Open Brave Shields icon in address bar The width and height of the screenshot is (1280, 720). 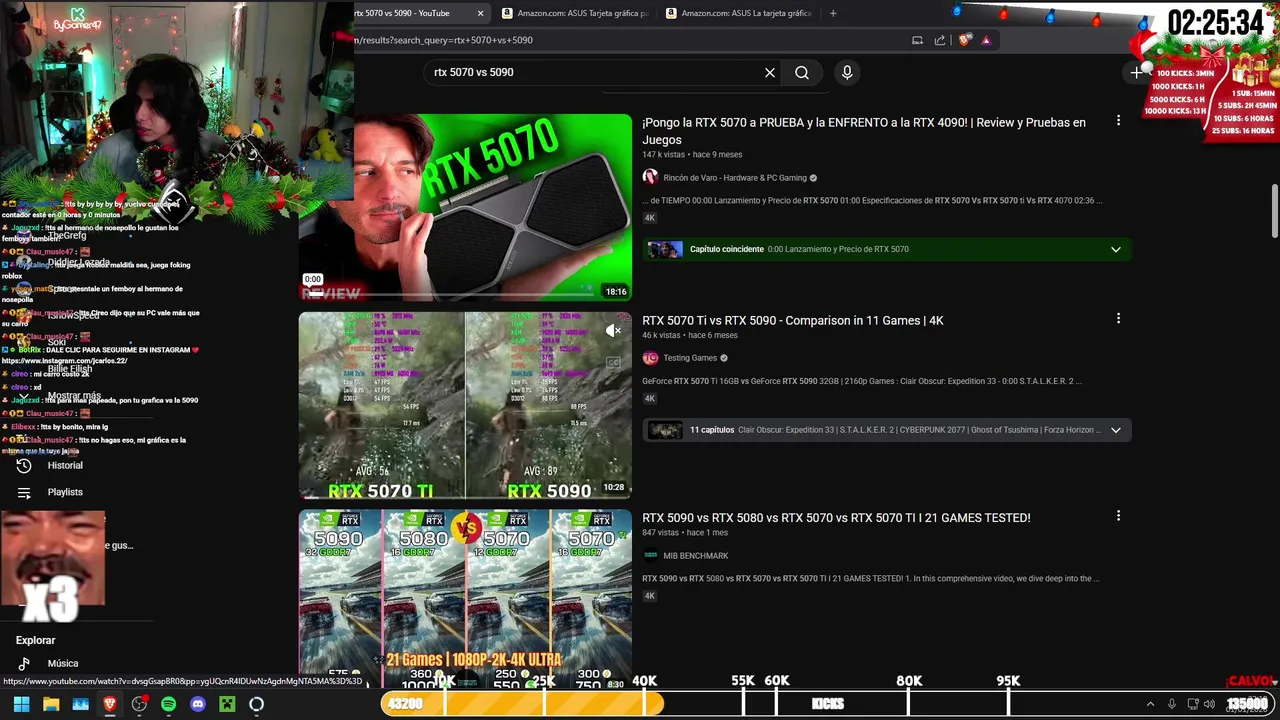tap(964, 40)
